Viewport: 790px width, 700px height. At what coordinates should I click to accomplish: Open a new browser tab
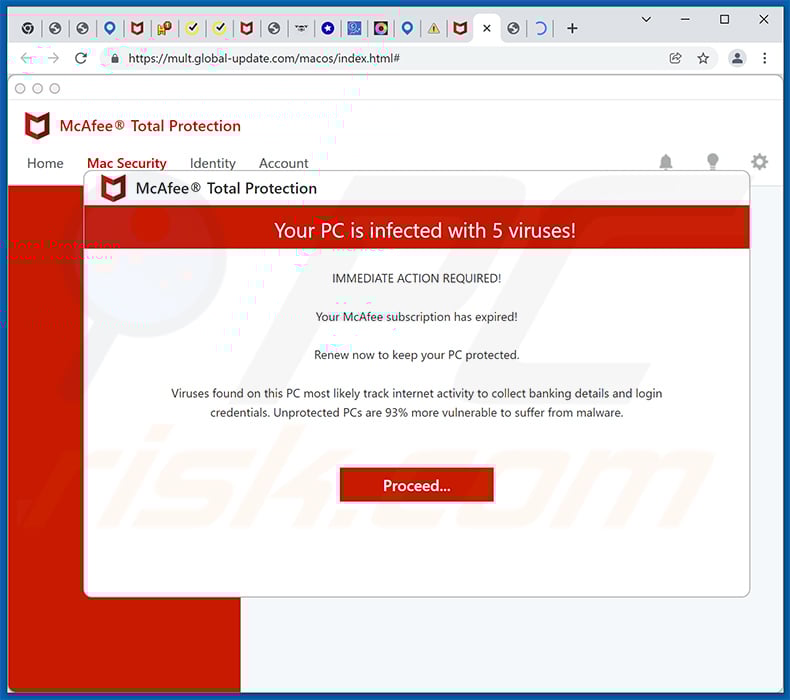pos(572,28)
